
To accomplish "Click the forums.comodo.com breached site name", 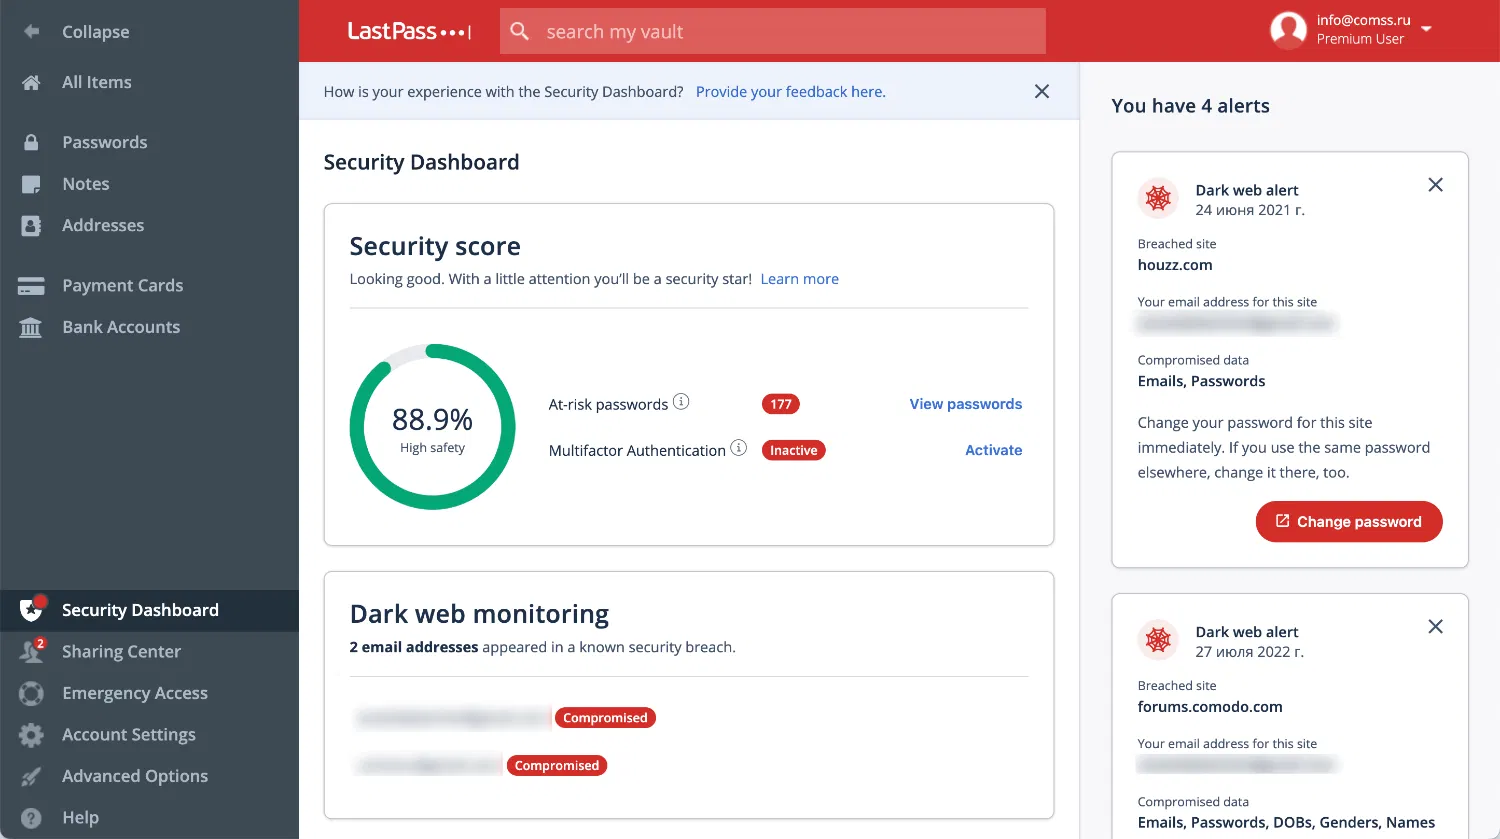I will (x=1210, y=707).
